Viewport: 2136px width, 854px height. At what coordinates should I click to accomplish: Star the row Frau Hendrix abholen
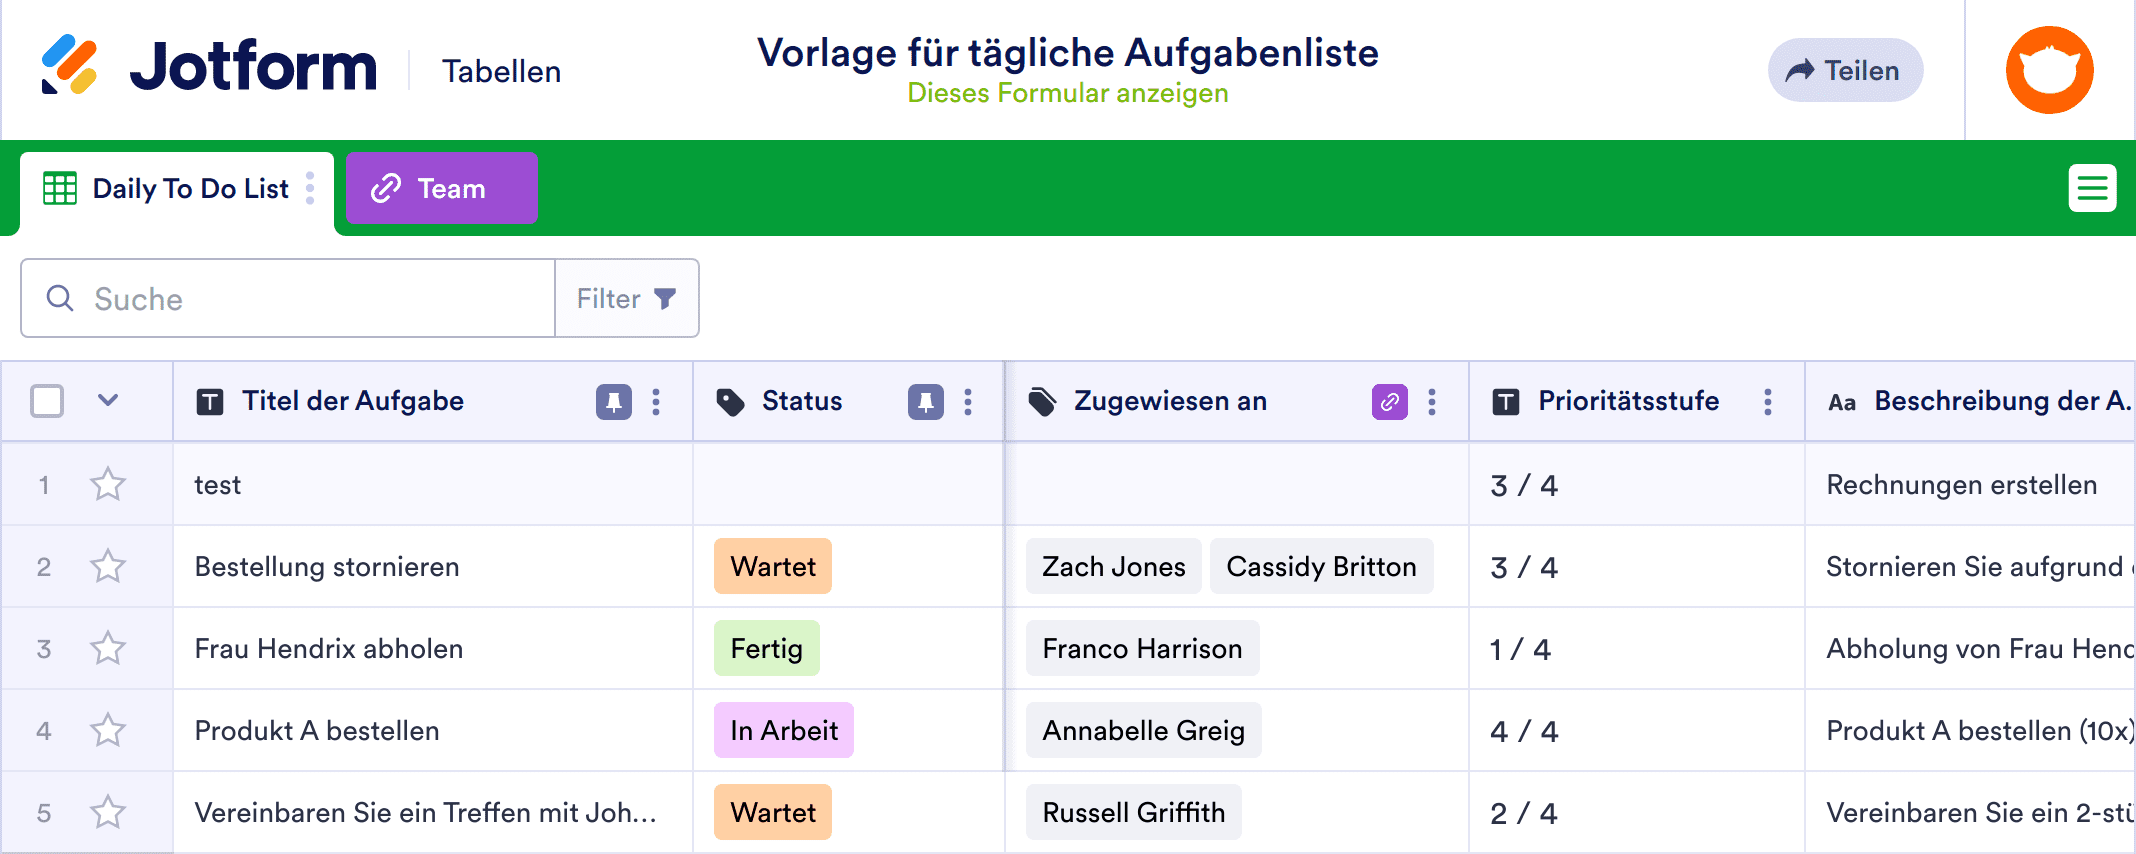pyautogui.click(x=107, y=648)
